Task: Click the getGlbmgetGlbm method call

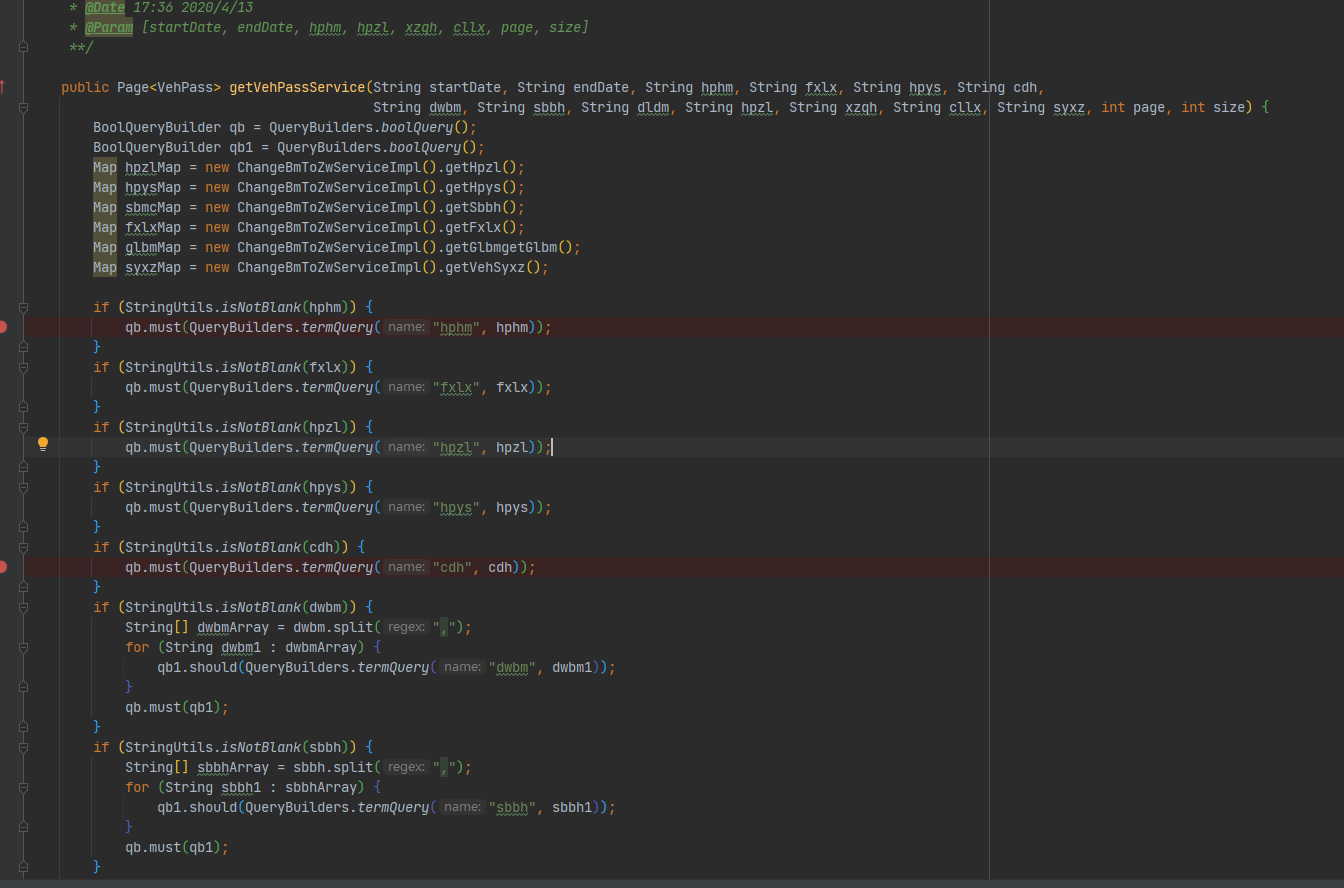Action: click(501, 247)
